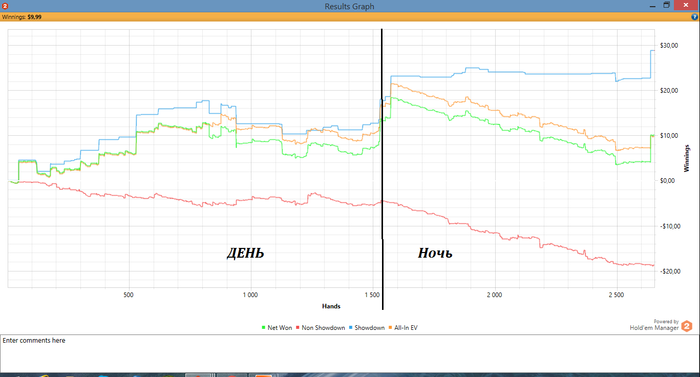Viewport: 700px width, 377px height.
Task: Click the Results Graph window title
Action: 349,6
